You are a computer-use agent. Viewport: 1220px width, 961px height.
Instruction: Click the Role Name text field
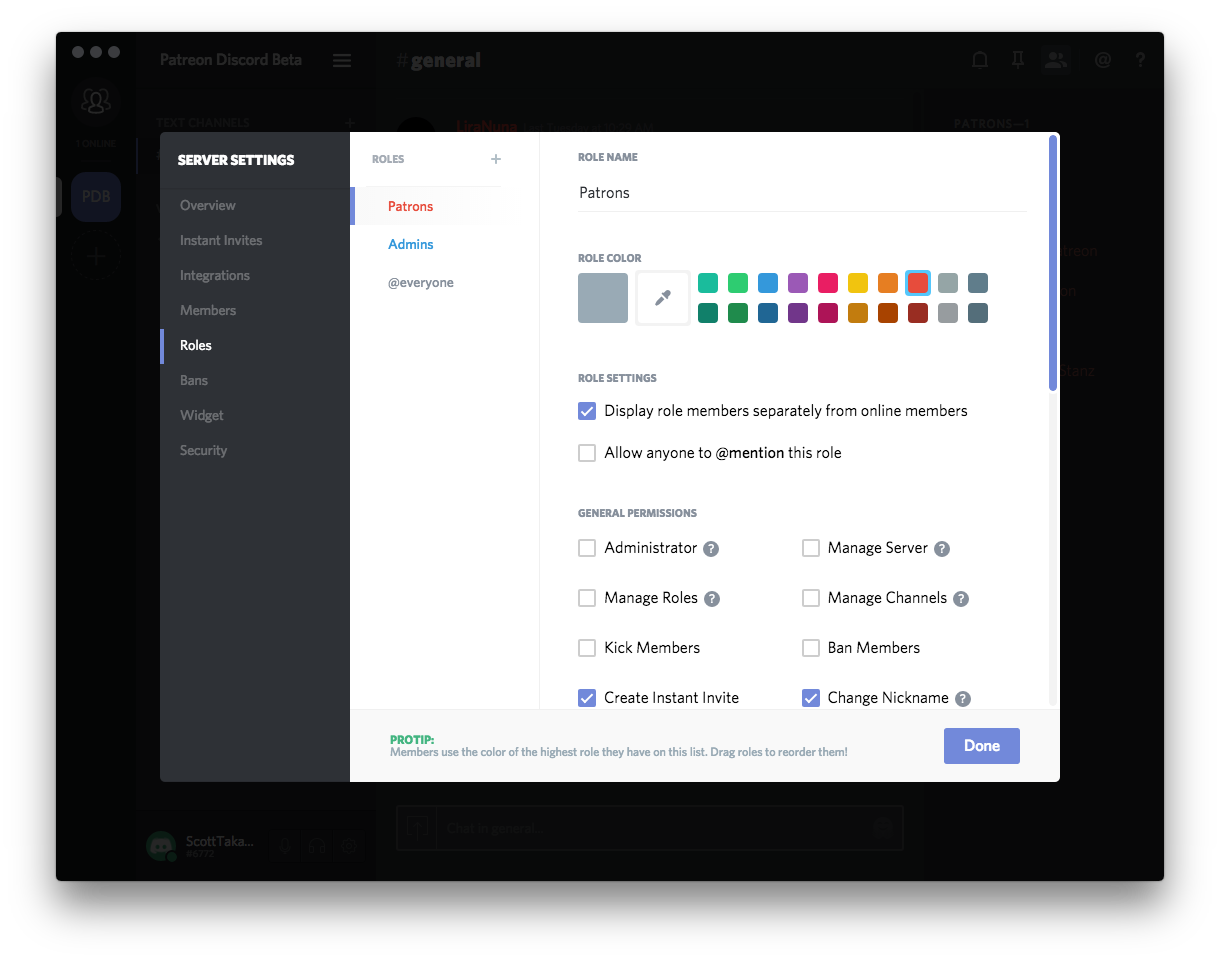click(802, 193)
